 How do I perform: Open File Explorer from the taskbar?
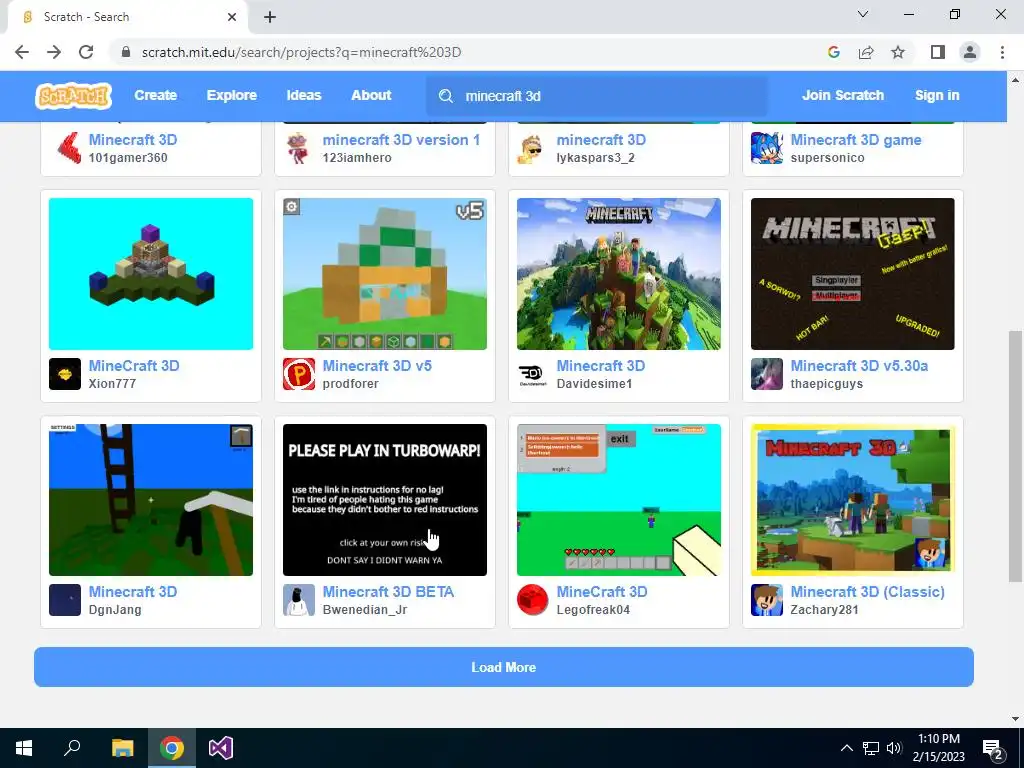122,748
